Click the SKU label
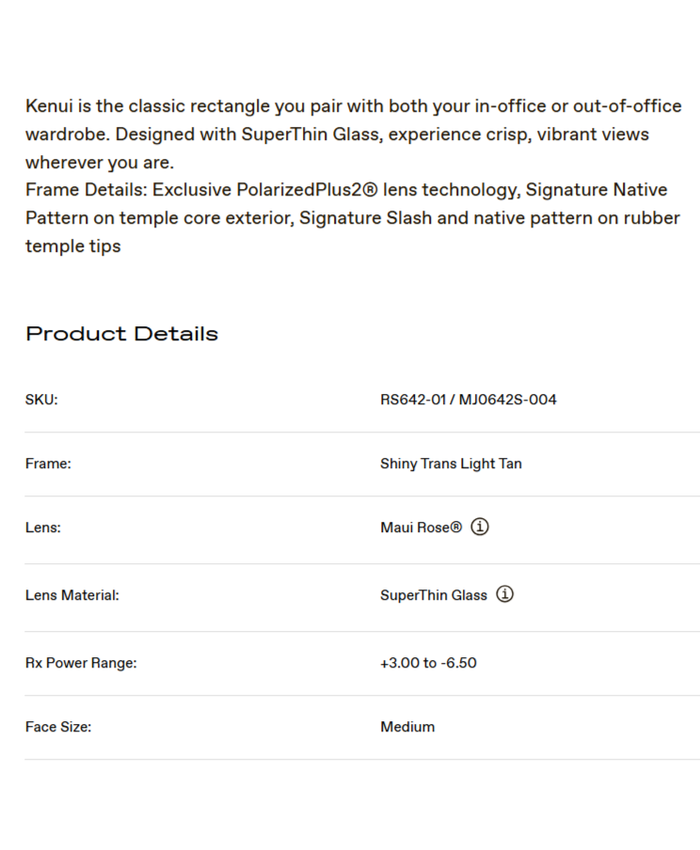The image size is (700, 850). pos(42,400)
